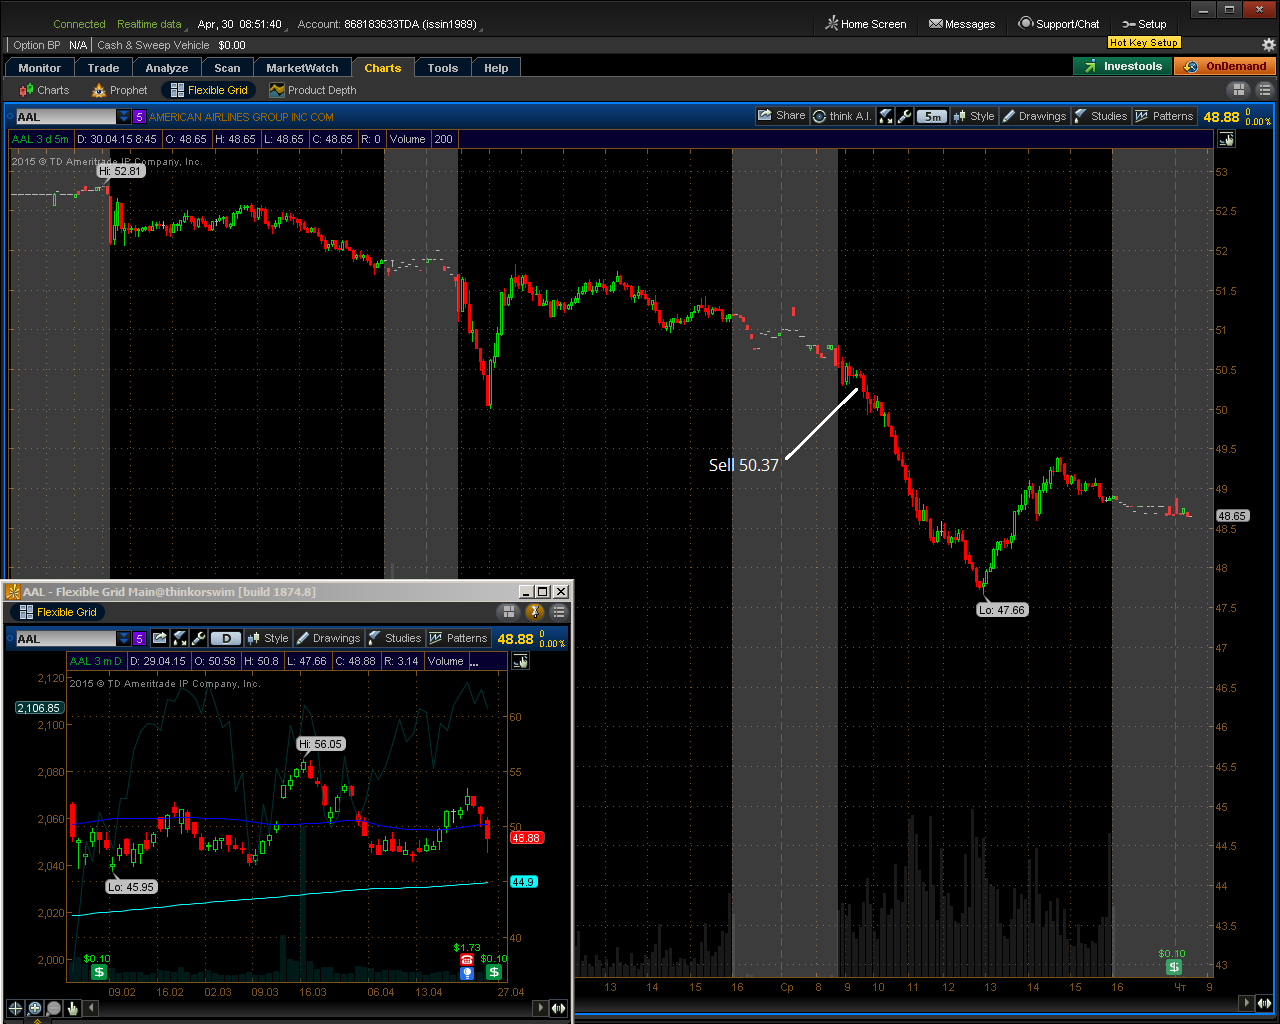Expand symbol dropdown arrow in detached window
The height and width of the screenshot is (1024, 1280).
124,639
